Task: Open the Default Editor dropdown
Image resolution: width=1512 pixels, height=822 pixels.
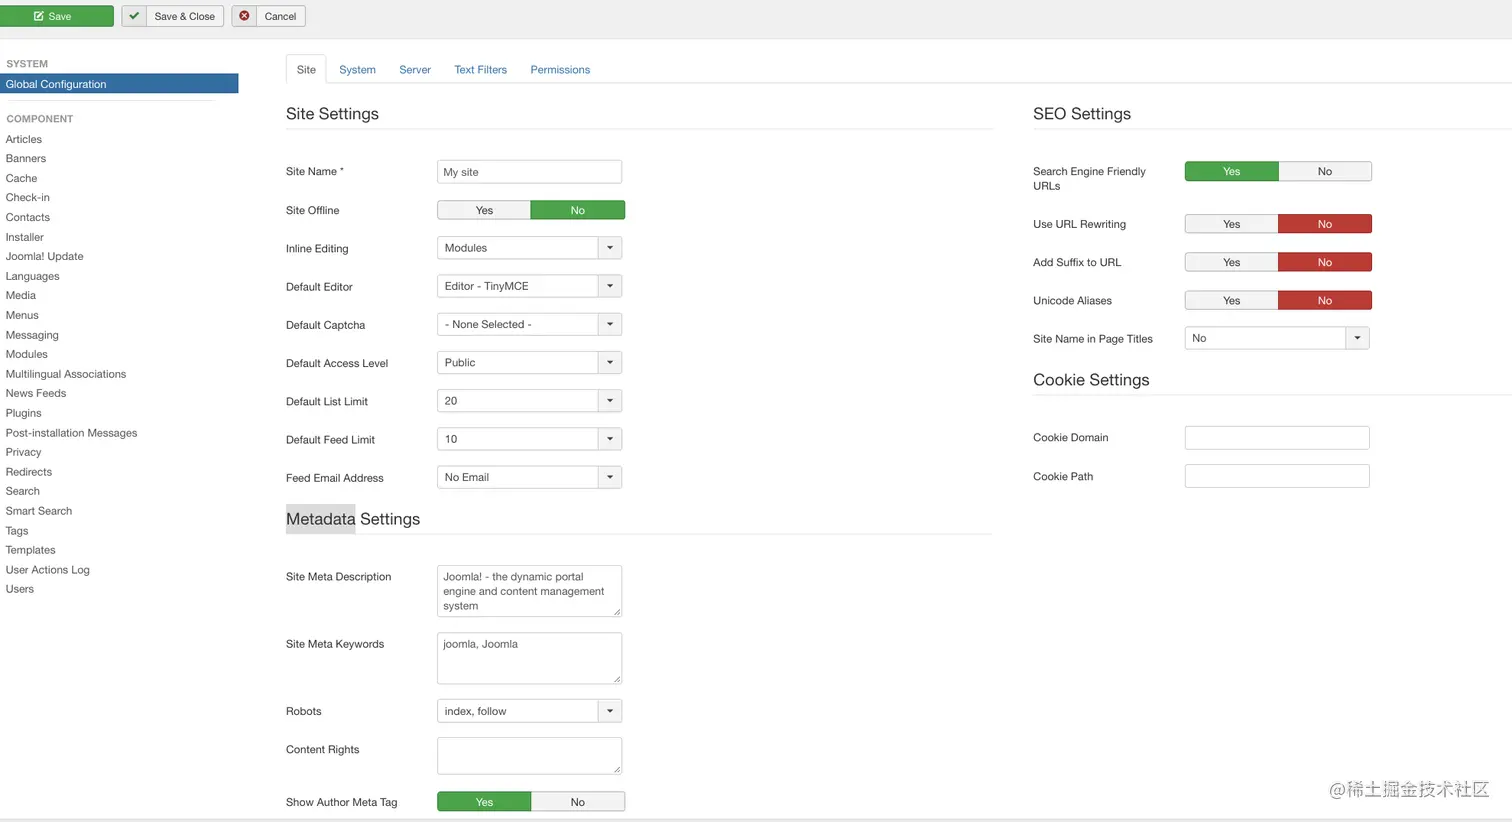Action: [529, 286]
